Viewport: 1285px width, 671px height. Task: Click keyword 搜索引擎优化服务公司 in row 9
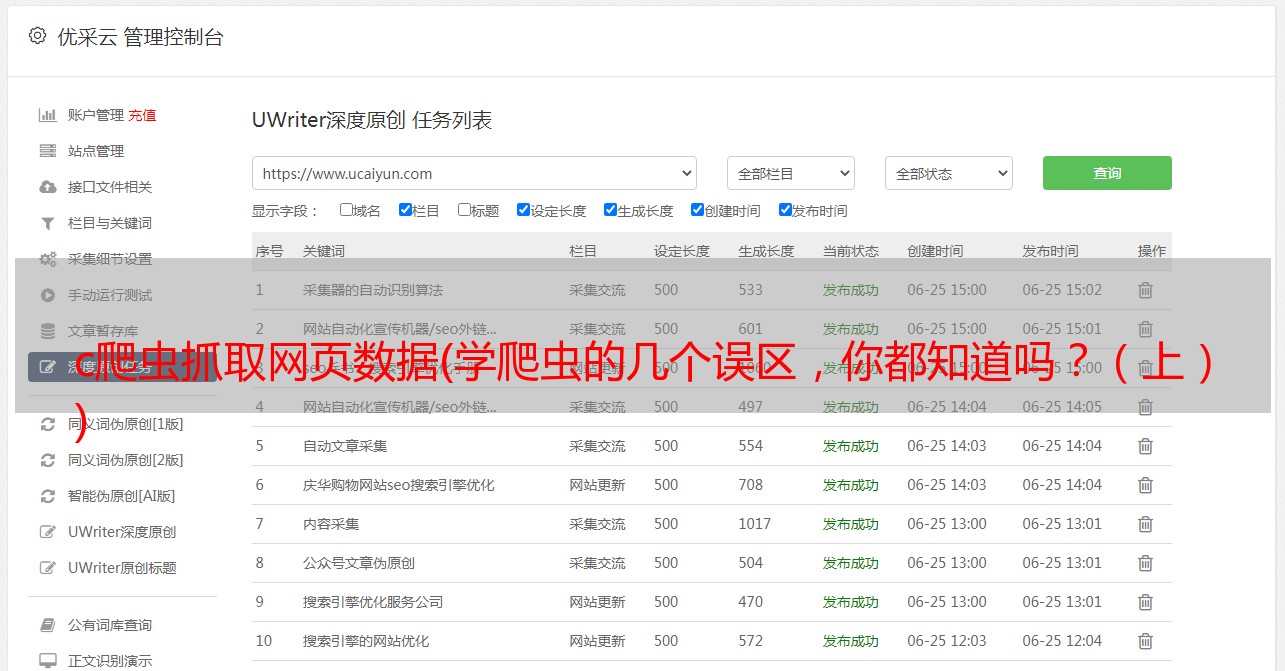pyautogui.click(x=373, y=602)
